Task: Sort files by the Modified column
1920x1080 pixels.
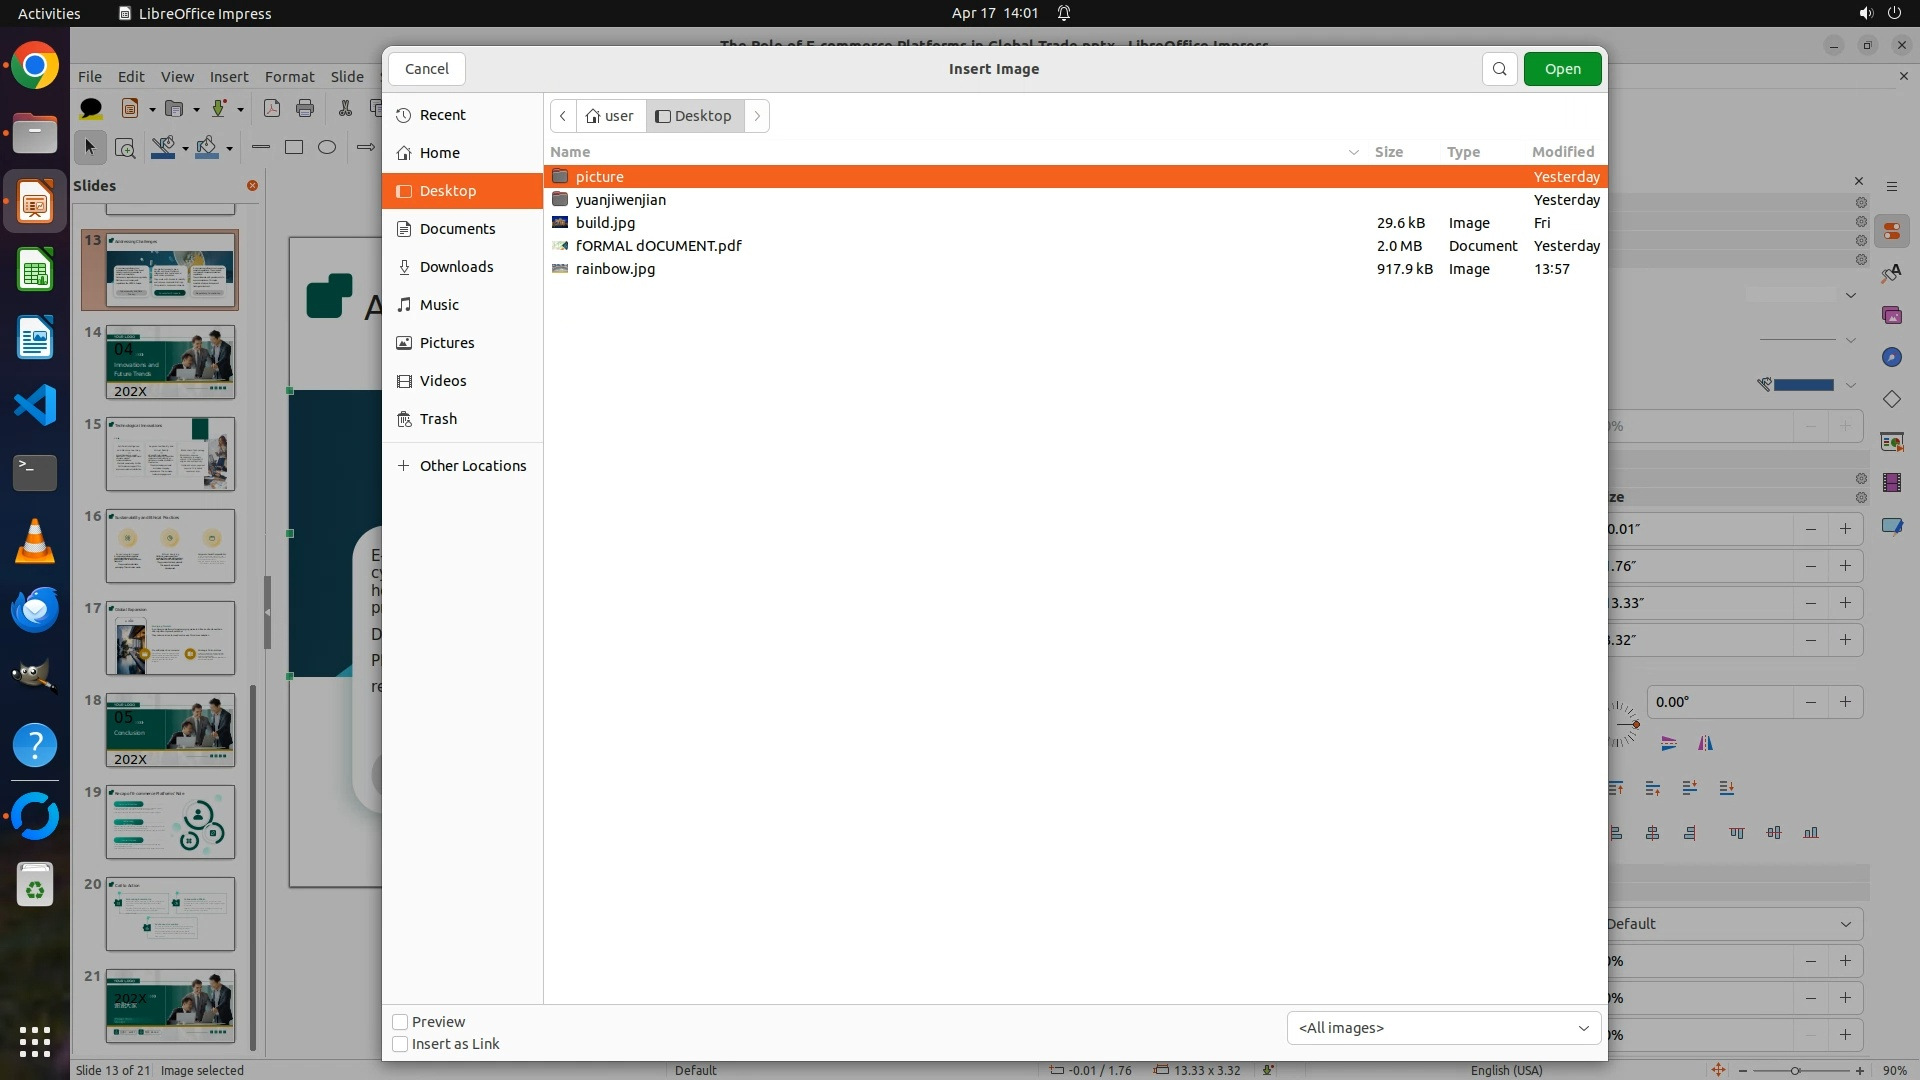Action: 1562,152
